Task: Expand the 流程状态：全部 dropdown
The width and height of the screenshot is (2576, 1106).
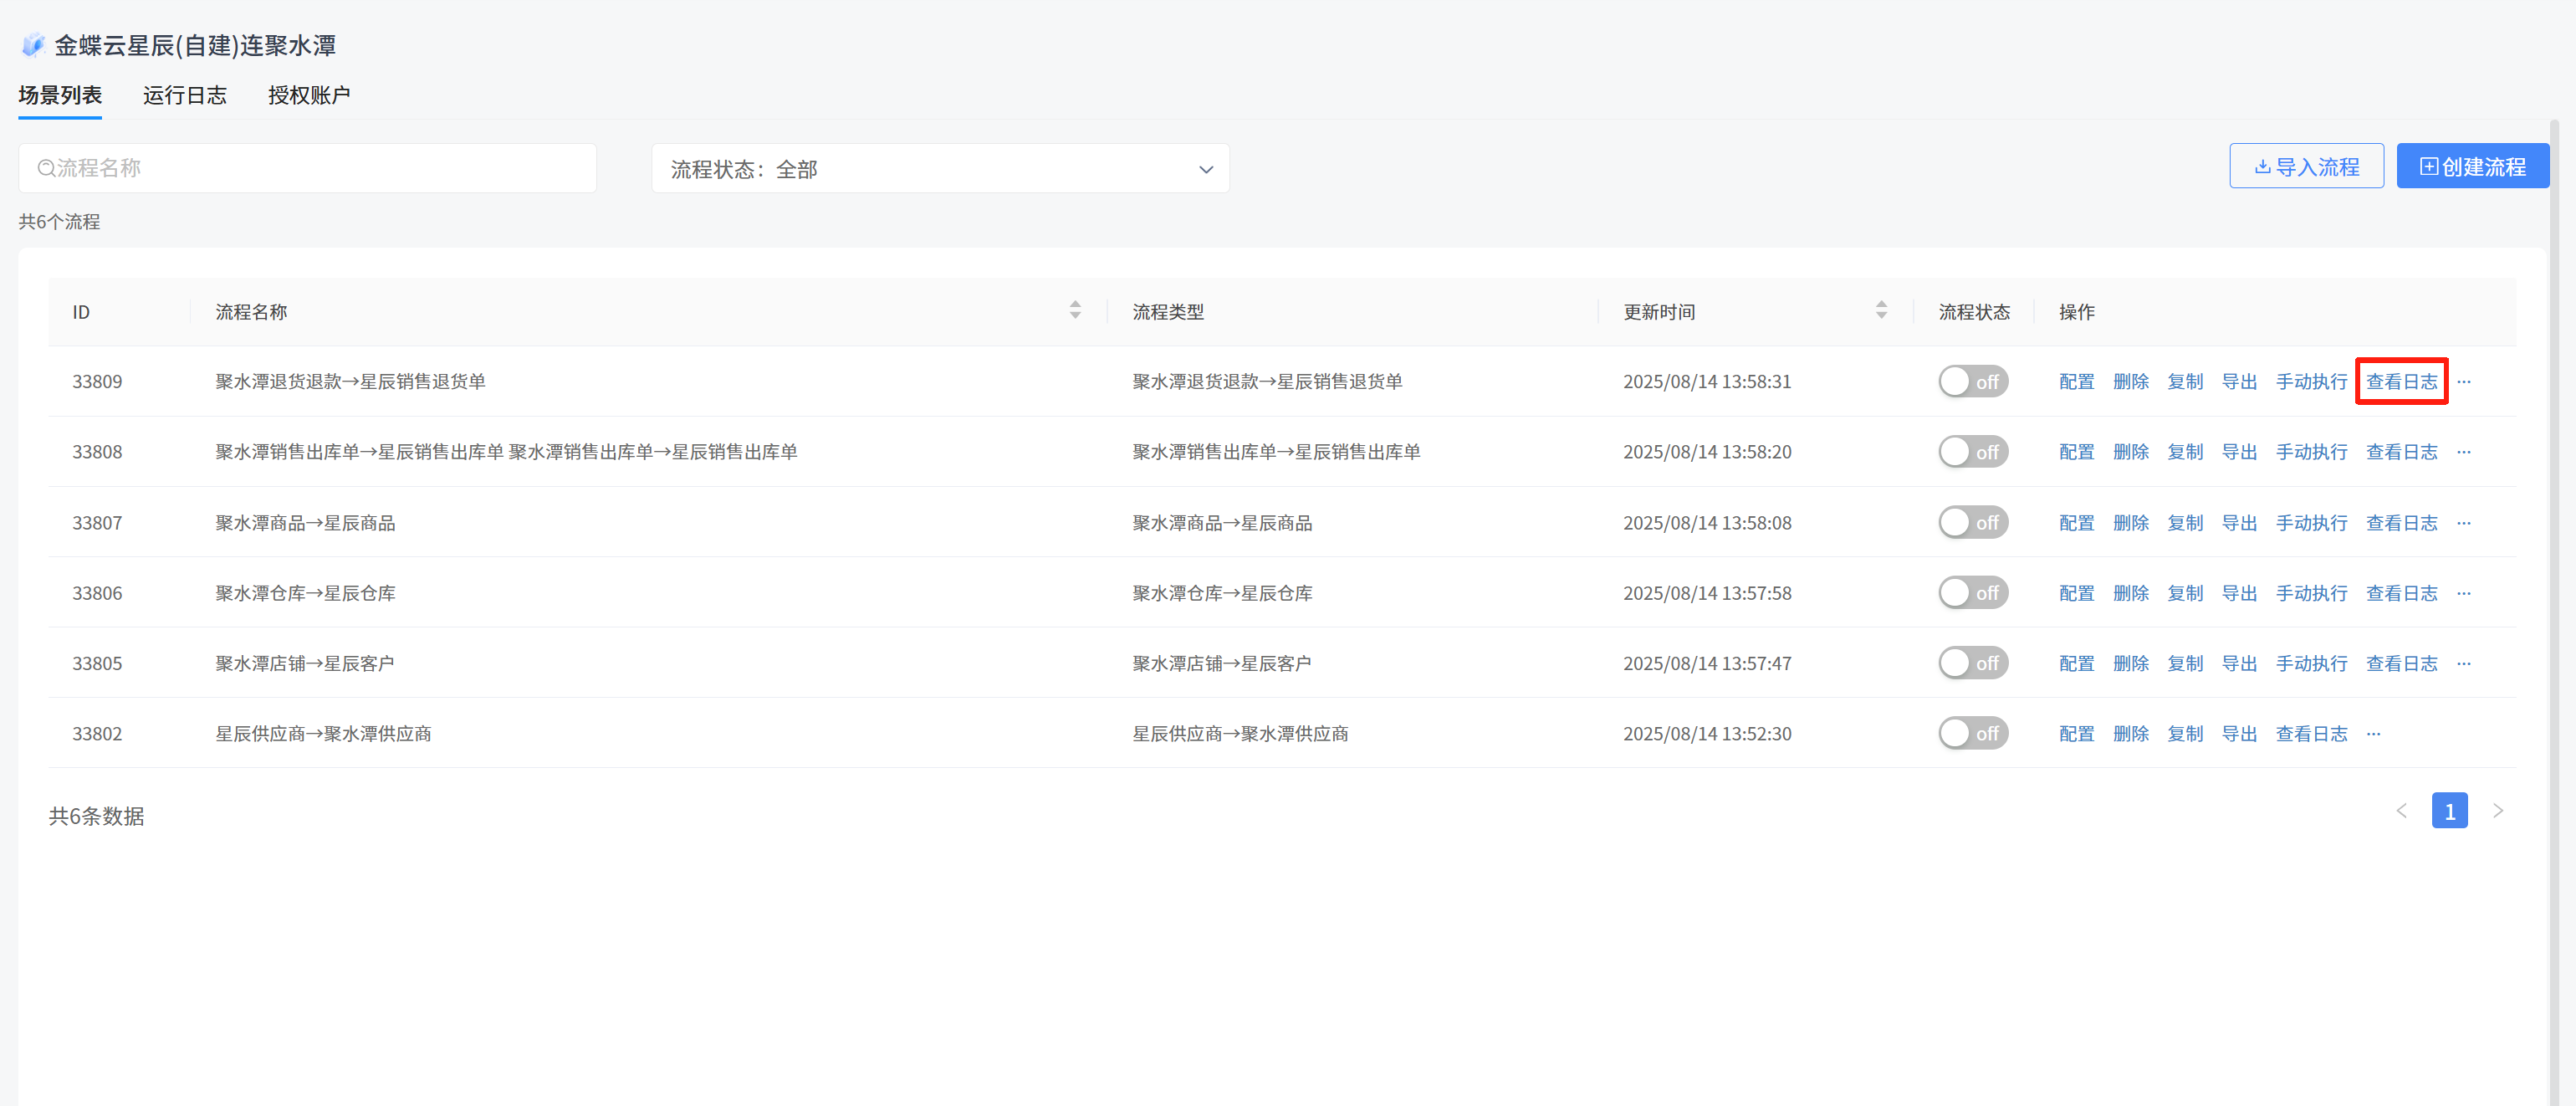Action: point(940,169)
